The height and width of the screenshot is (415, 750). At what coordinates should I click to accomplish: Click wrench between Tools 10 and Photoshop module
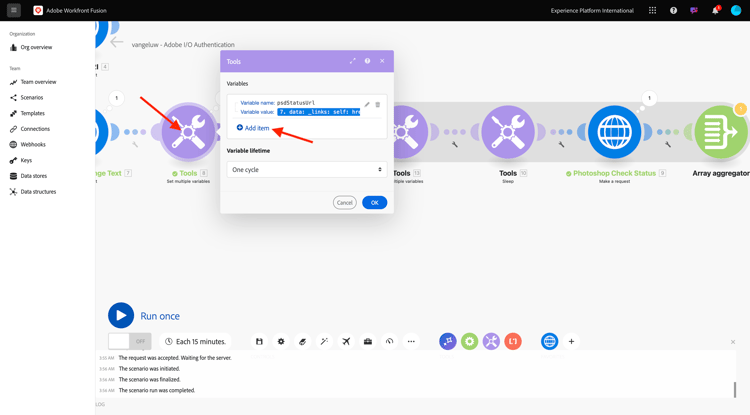pos(561,144)
